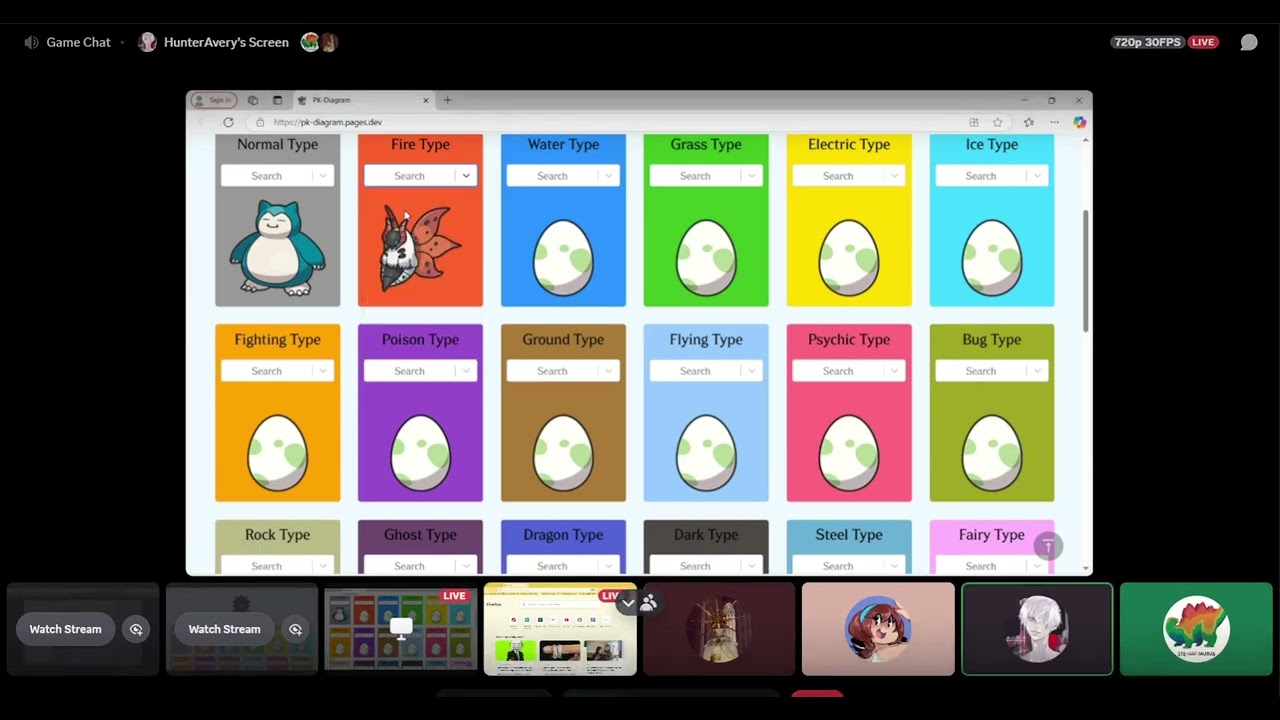Screen dimensions: 1280x720
Task: Expand the Water Type search dropdown arrow
Action: pos(609,176)
